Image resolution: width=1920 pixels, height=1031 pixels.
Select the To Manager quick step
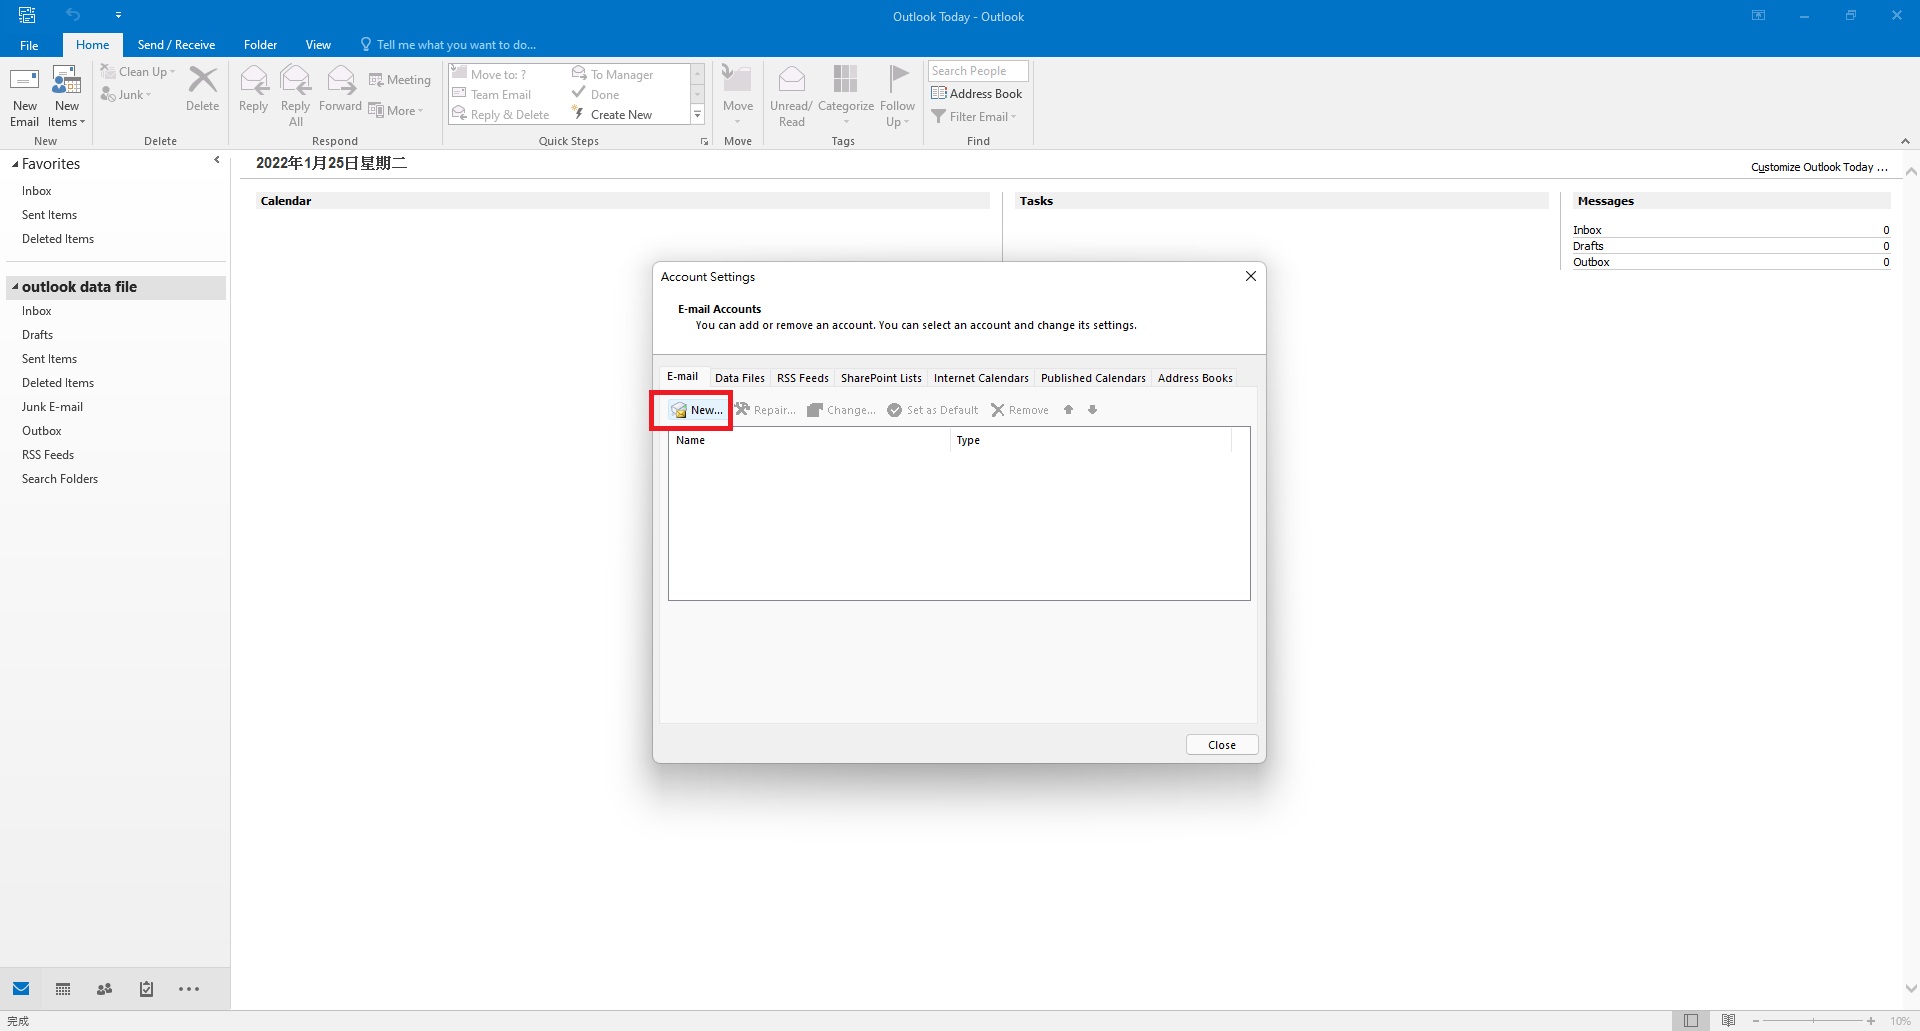pyautogui.click(x=612, y=74)
